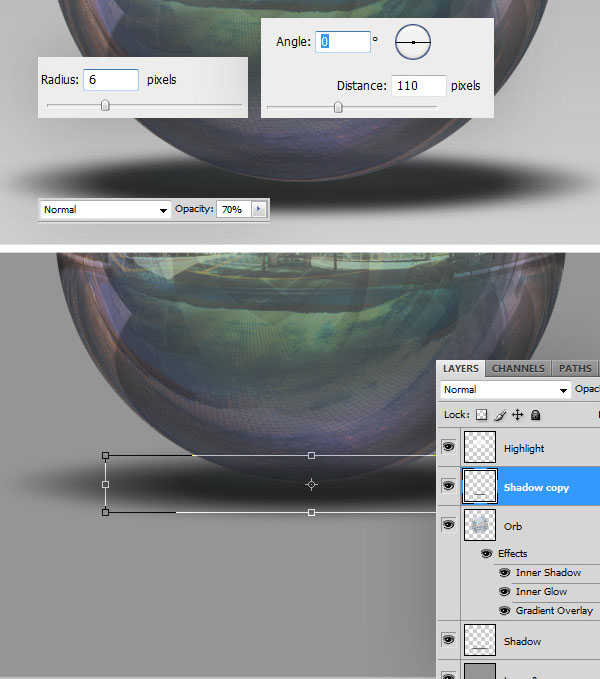This screenshot has width=600, height=679.
Task: Click the Angle dial control
Action: 413,42
